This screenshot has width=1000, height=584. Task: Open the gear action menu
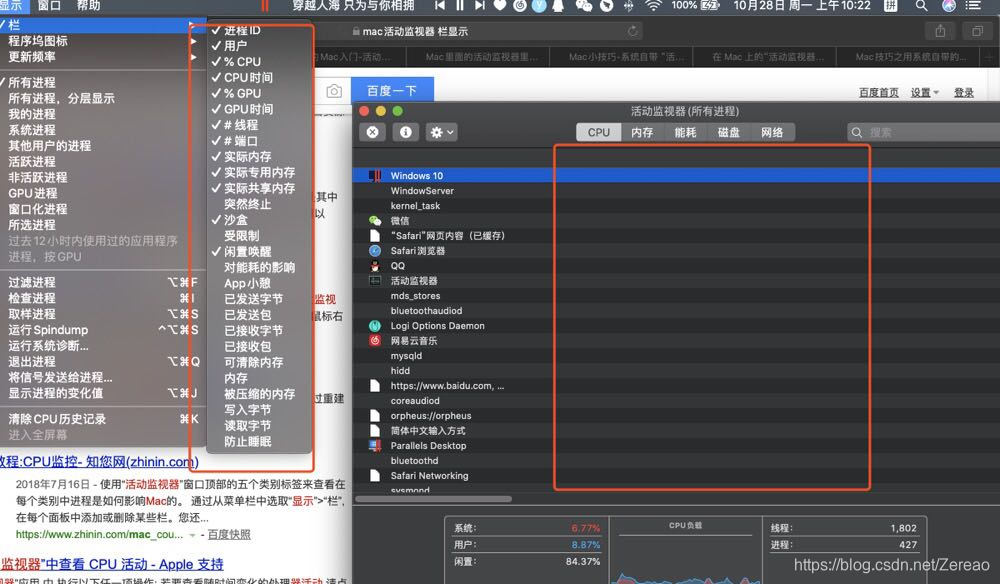[x=442, y=132]
